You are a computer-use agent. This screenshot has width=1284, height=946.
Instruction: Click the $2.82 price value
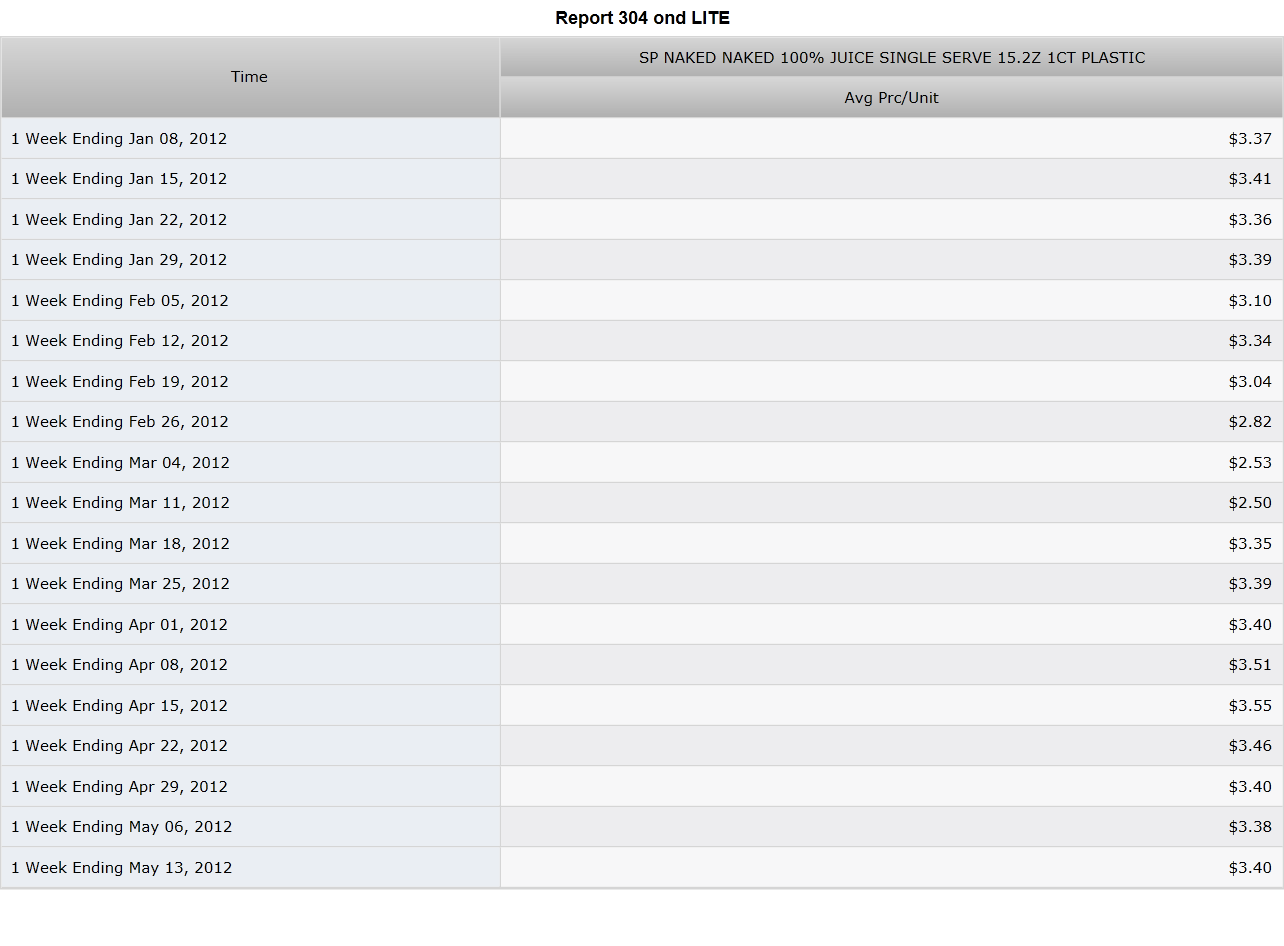1250,422
